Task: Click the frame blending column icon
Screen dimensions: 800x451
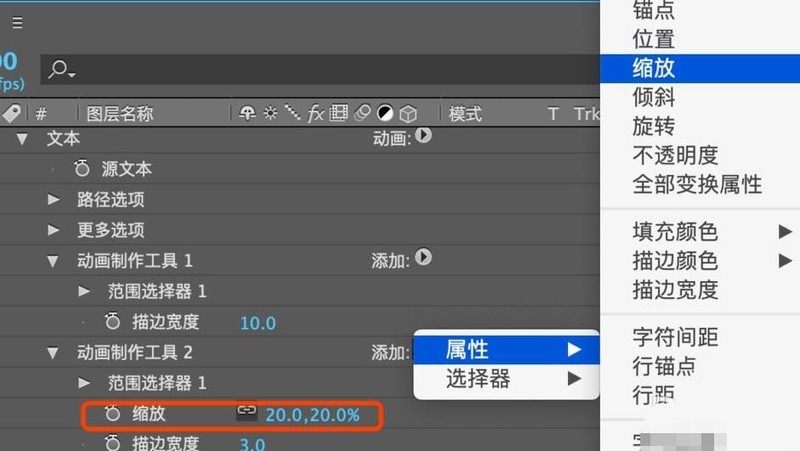Action: point(338,113)
